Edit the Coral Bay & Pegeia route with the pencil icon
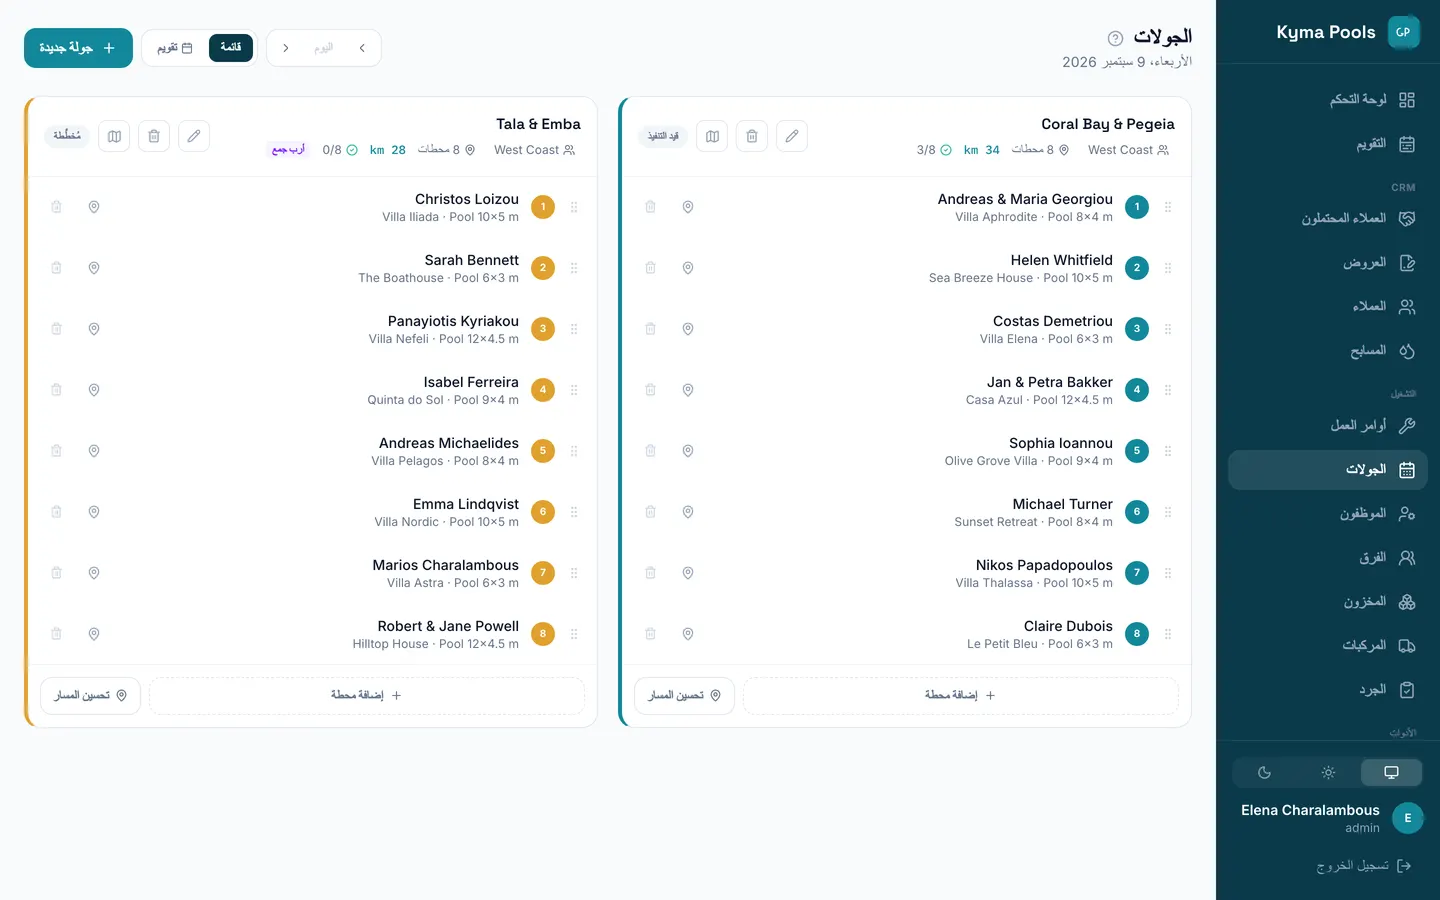The height and width of the screenshot is (900, 1440). (792, 136)
